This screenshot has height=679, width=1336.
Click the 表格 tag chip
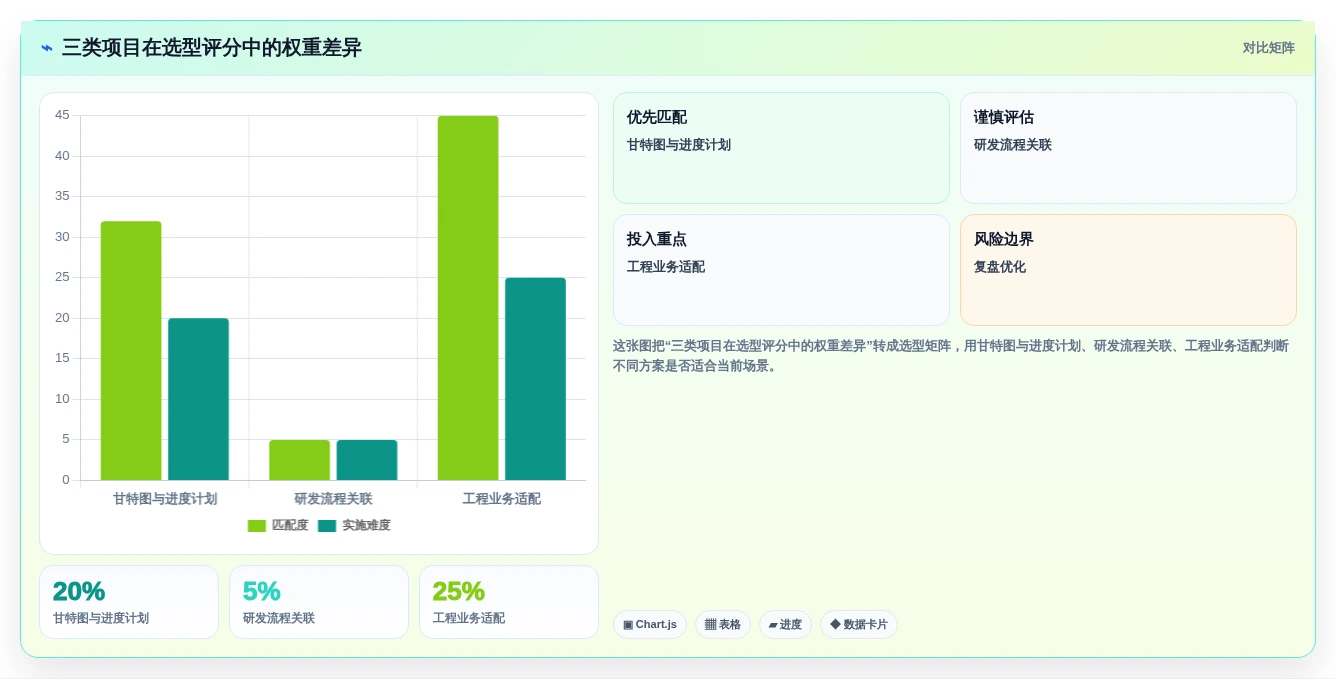[x=723, y=625]
